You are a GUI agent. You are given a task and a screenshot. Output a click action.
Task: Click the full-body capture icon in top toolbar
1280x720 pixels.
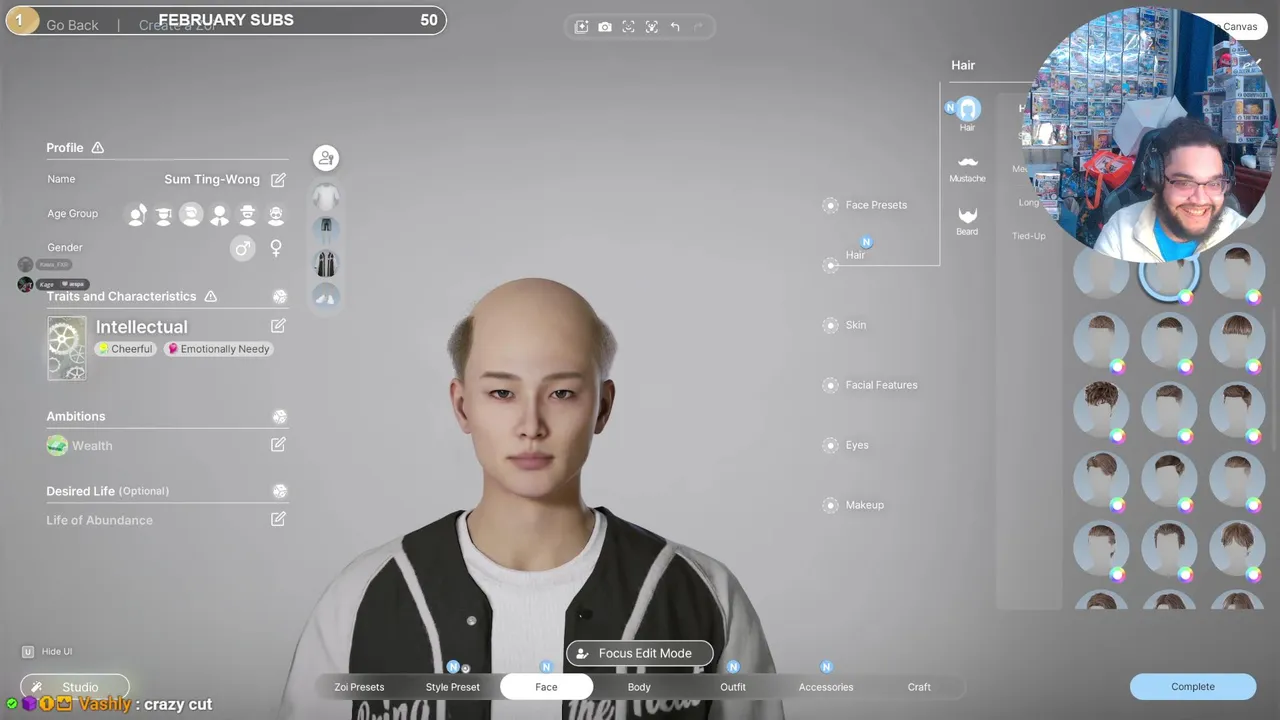tap(652, 27)
